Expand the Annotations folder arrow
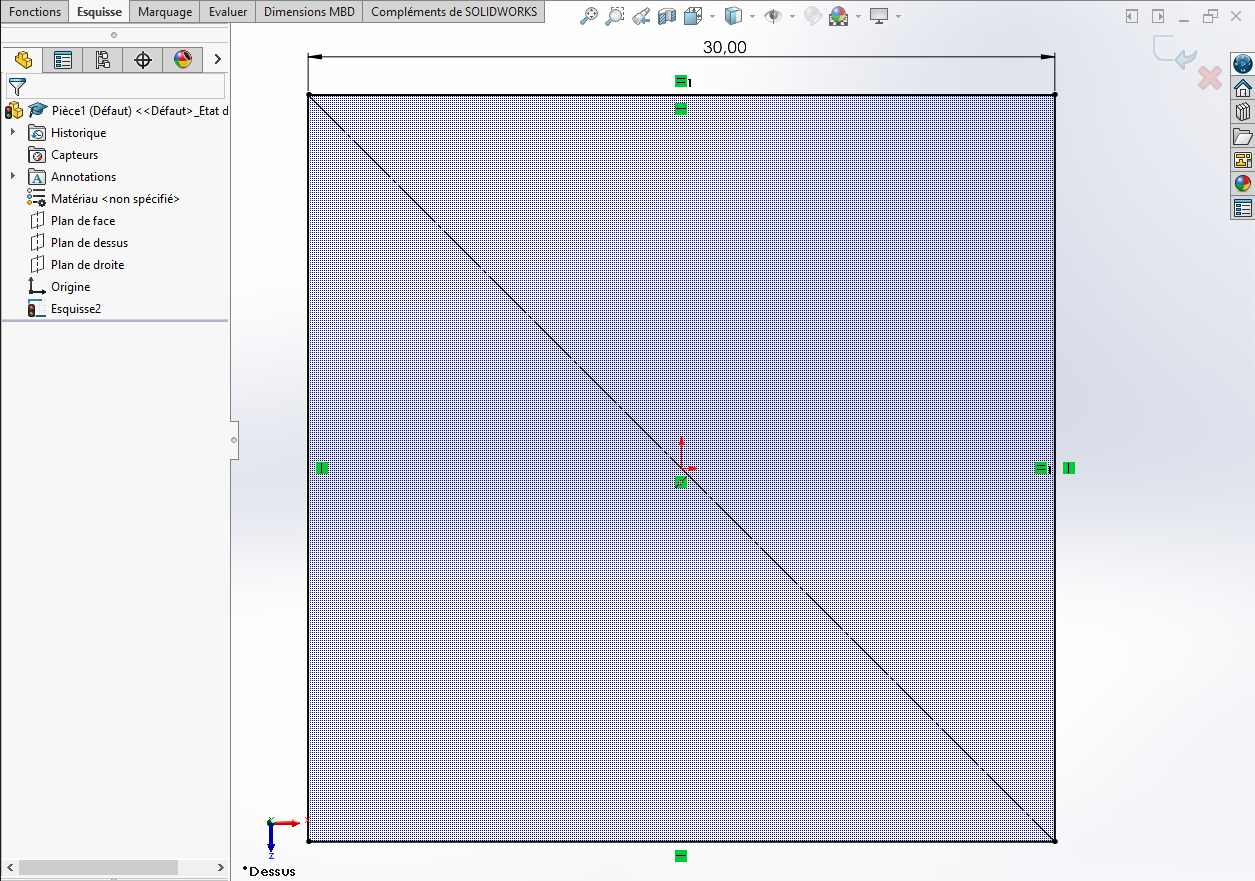1255x881 pixels. pos(13,177)
